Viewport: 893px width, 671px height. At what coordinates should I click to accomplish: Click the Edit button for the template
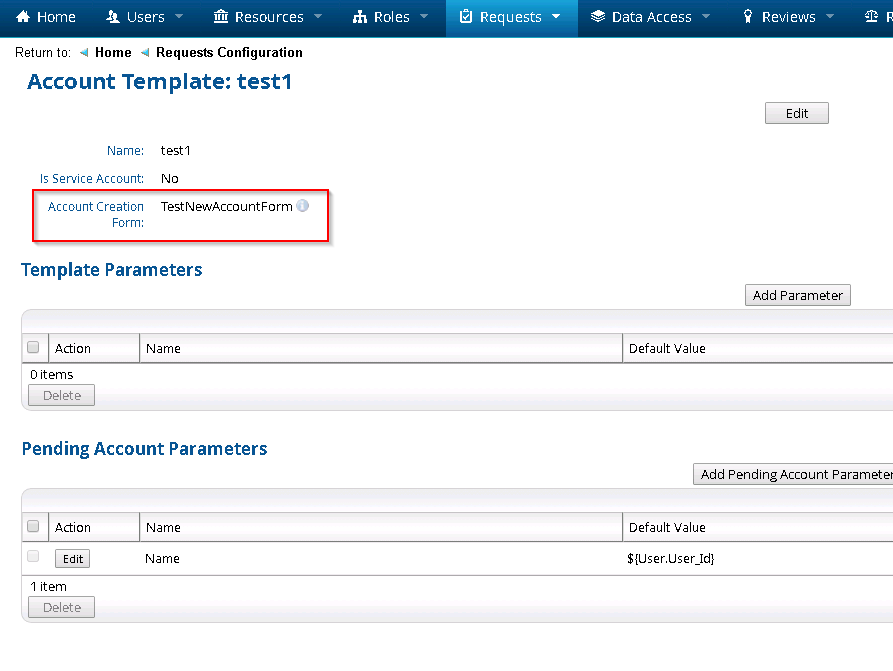pyautogui.click(x=796, y=113)
